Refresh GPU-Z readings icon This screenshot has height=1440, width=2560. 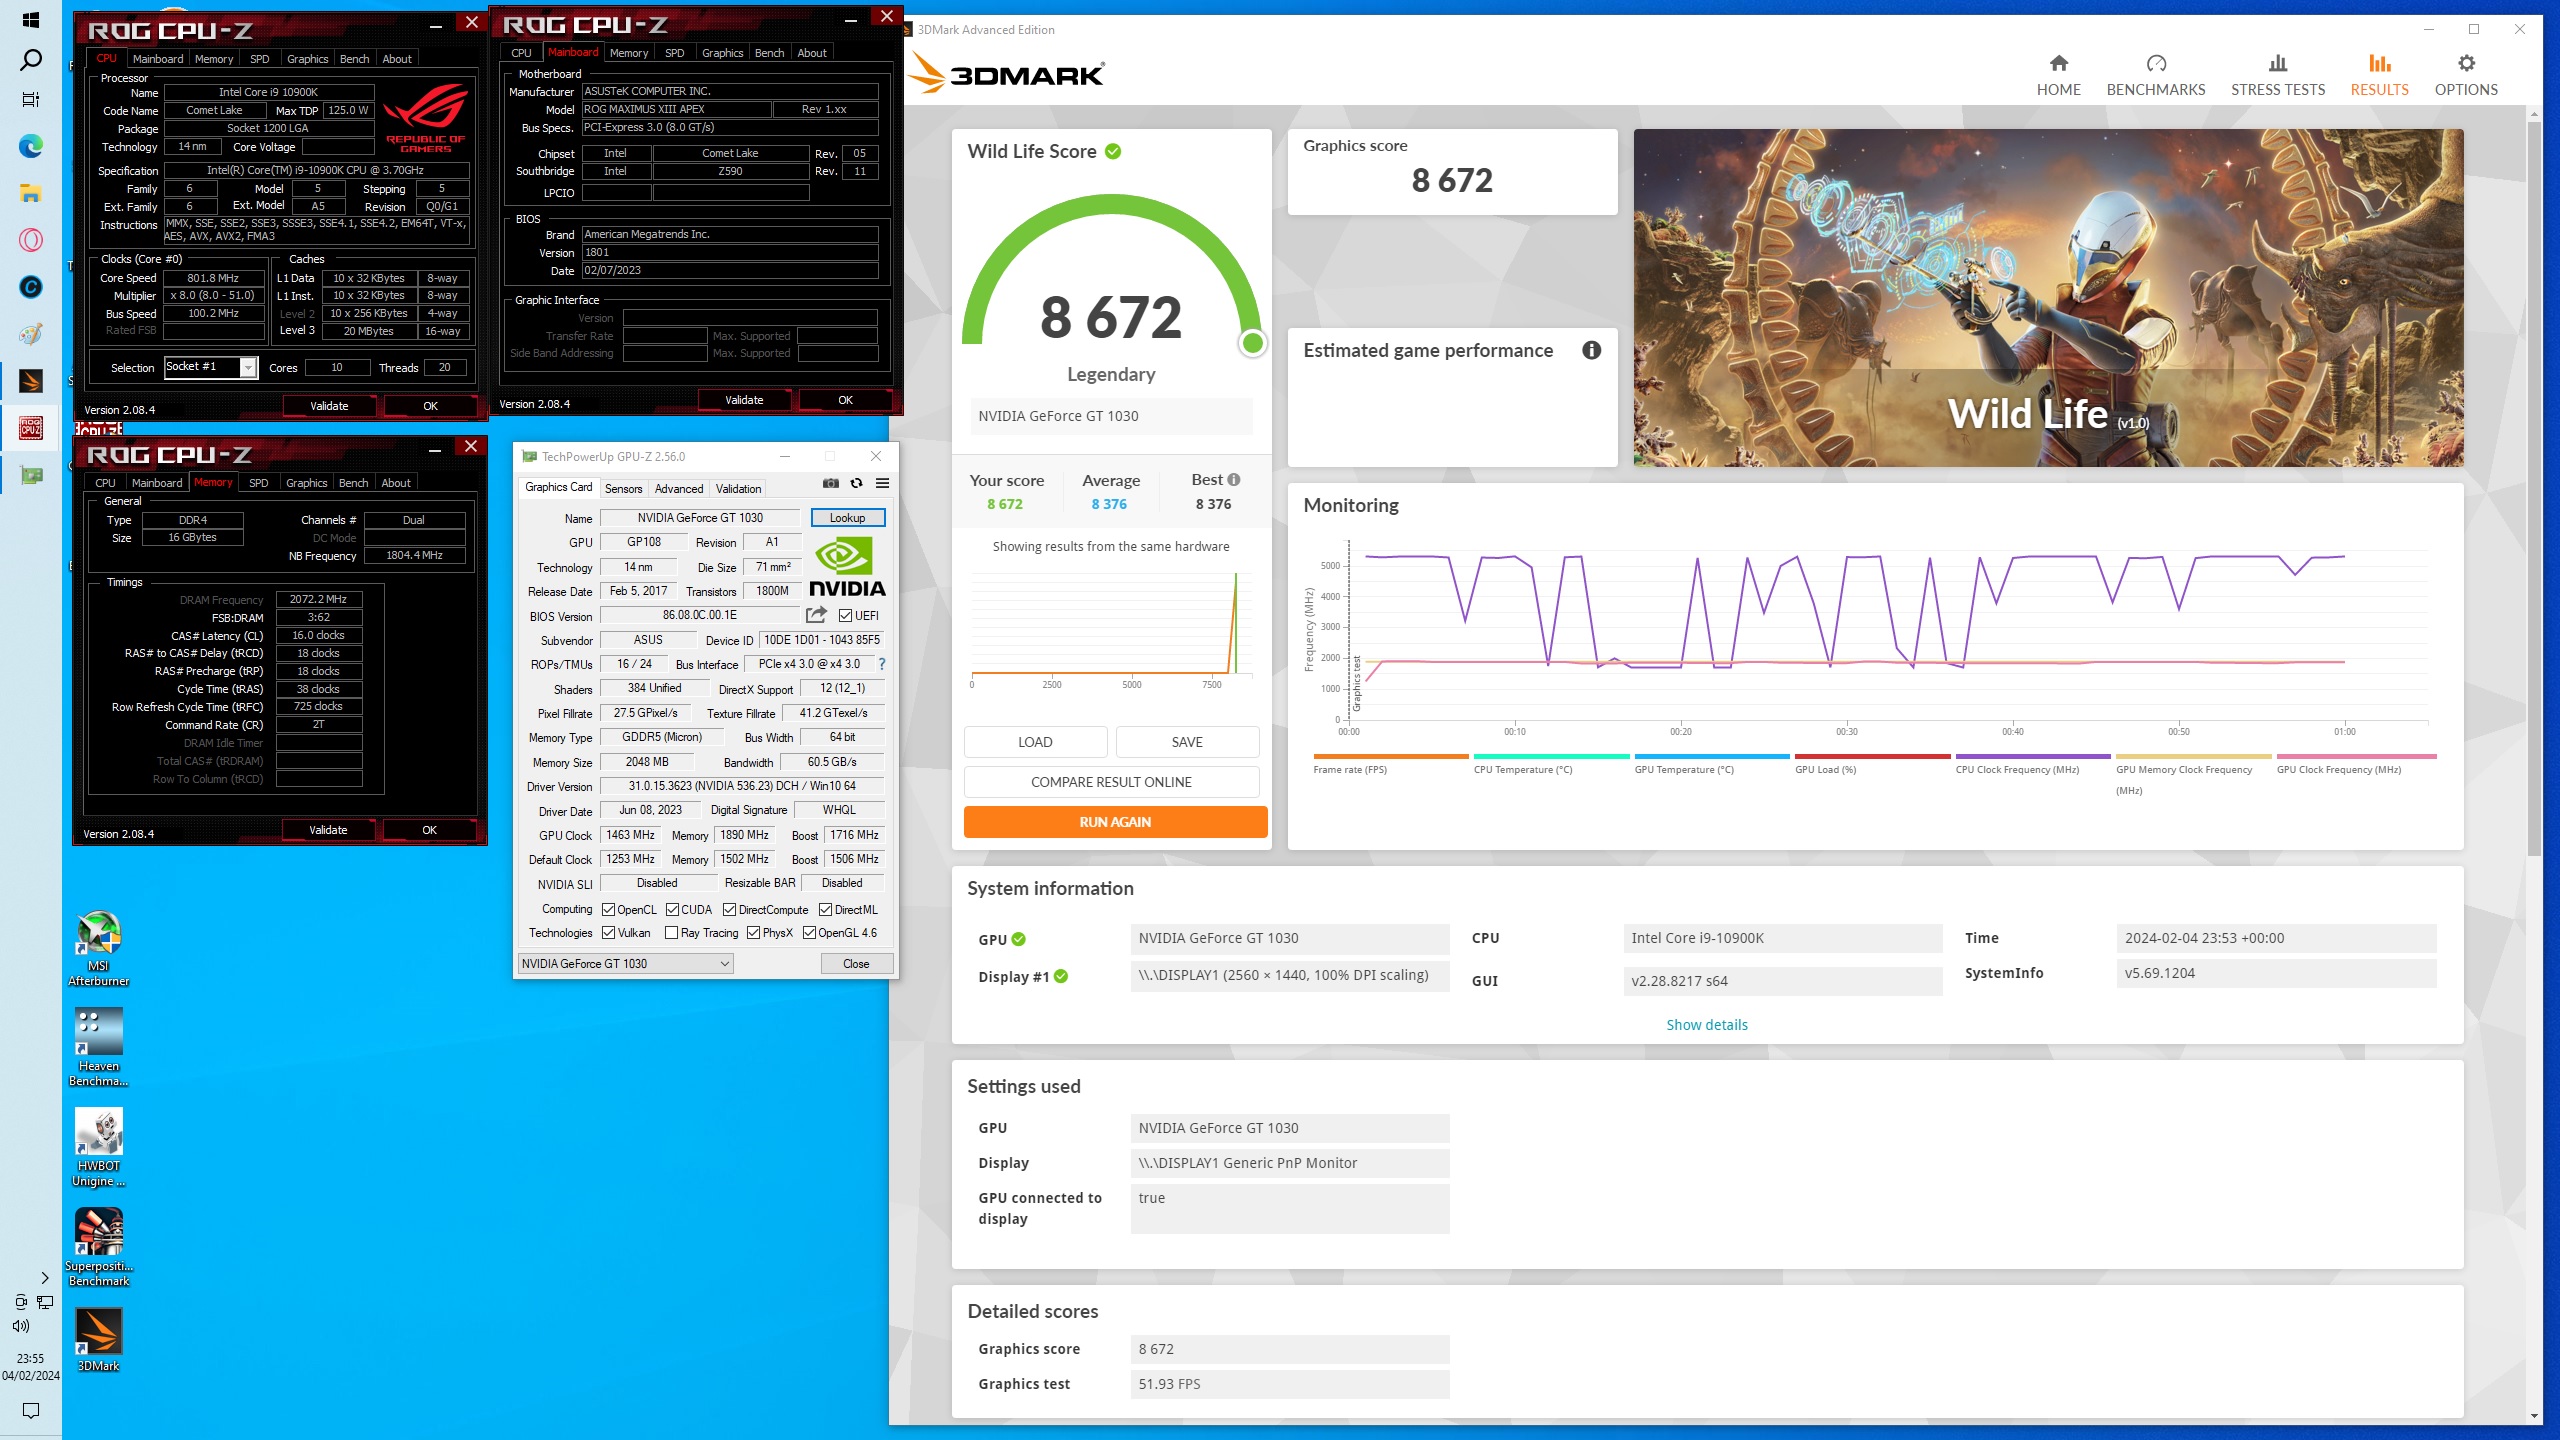coord(857,484)
